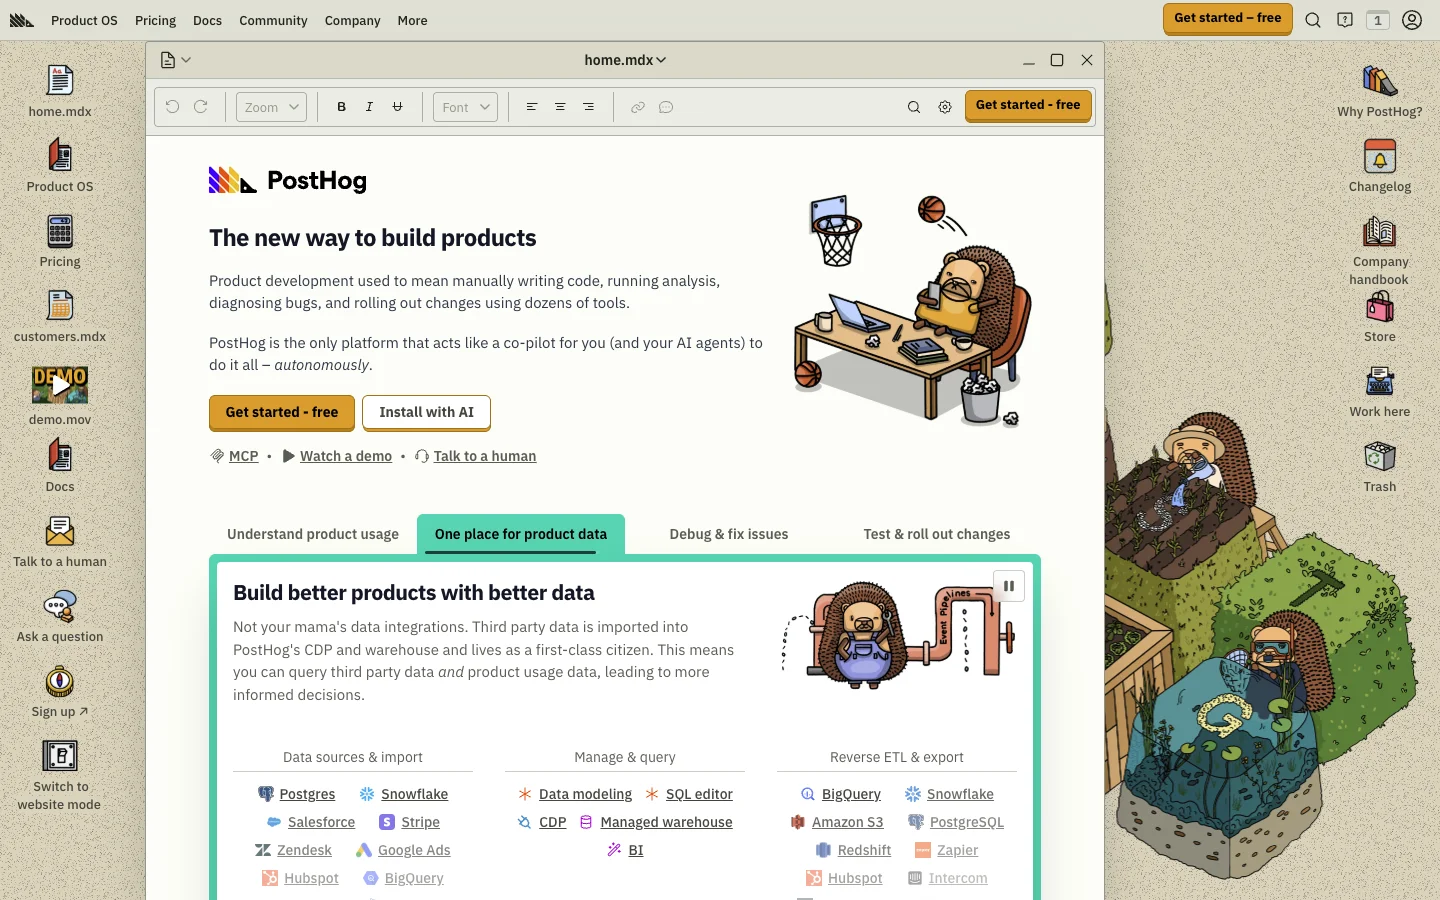Switch to Test & roll out changes tab
The width and height of the screenshot is (1440, 900).
937,534
